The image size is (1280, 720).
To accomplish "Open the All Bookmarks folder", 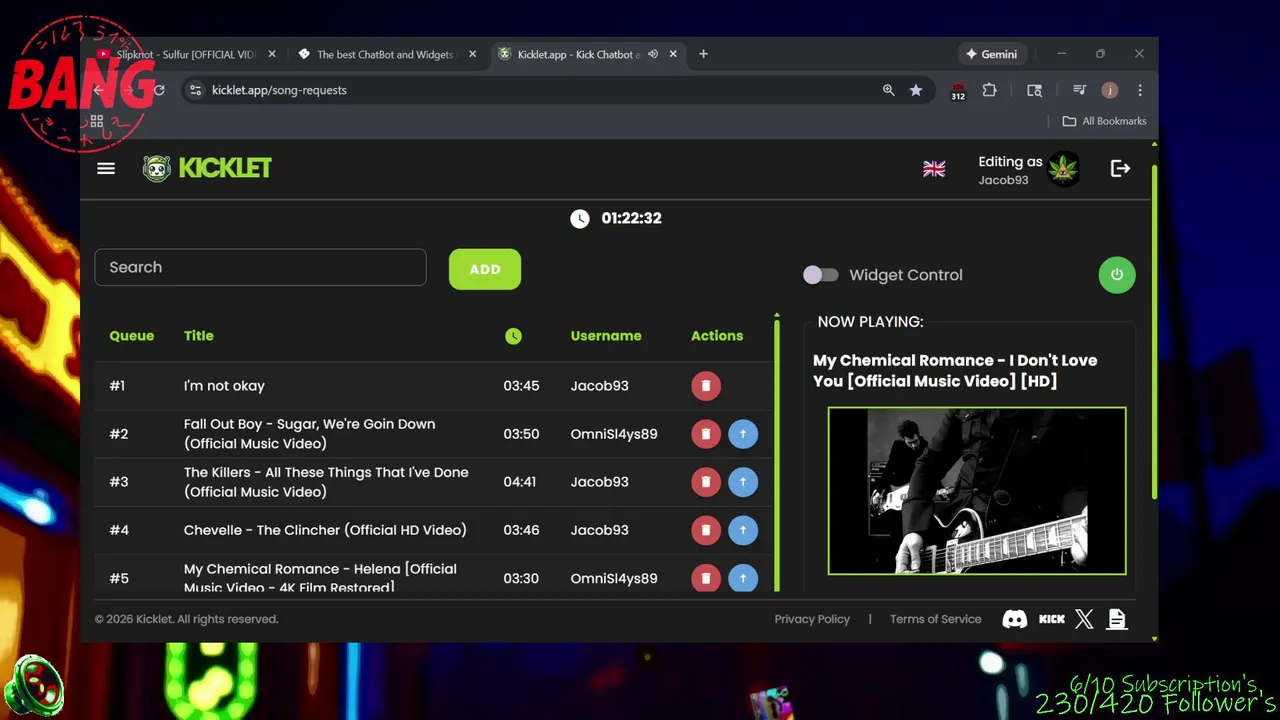I will tap(1104, 121).
